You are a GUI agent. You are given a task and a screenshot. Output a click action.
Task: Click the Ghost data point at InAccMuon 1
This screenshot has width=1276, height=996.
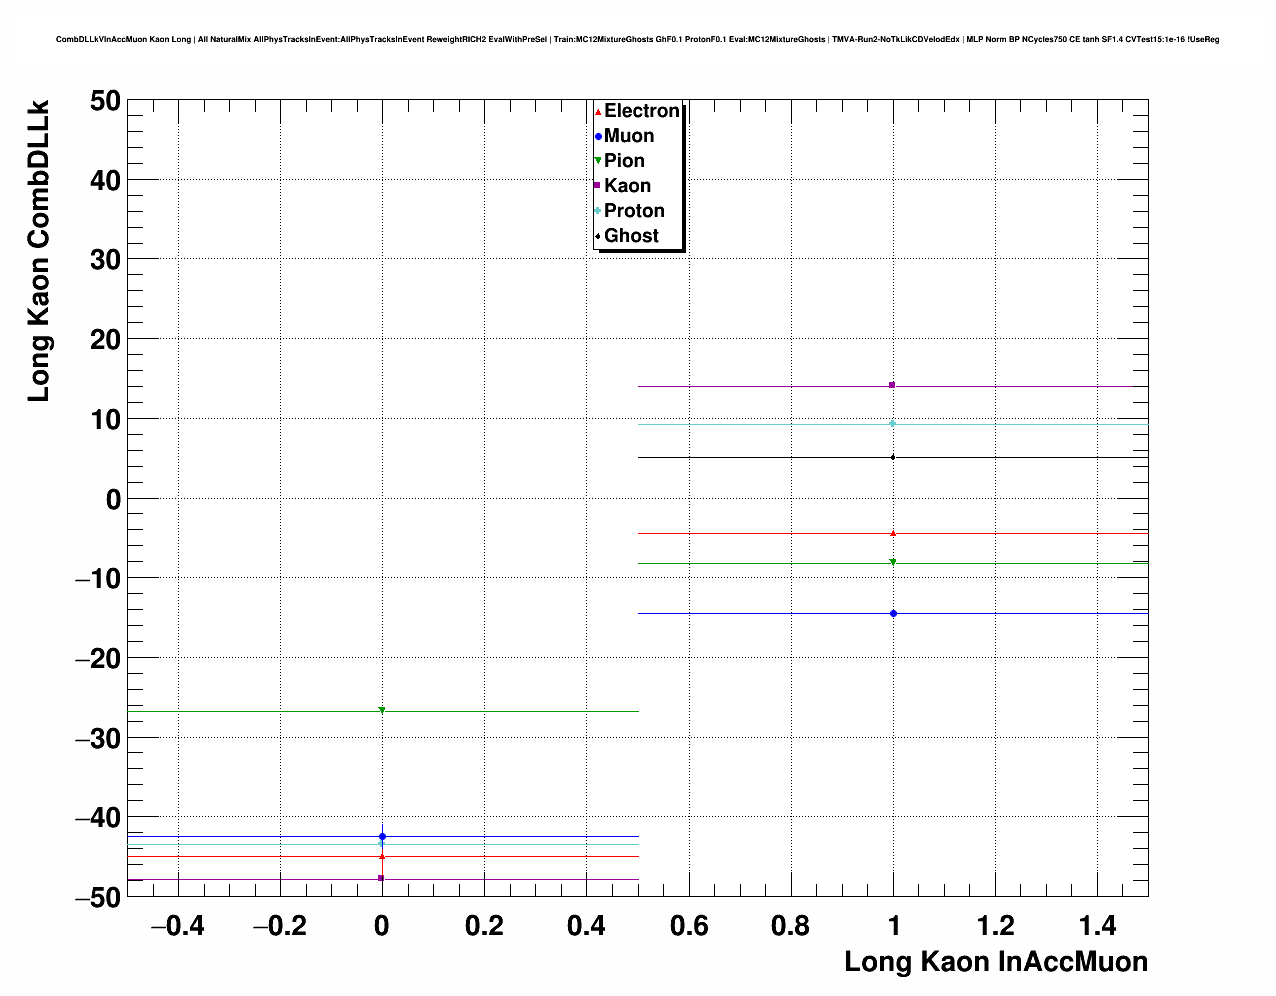tap(893, 457)
